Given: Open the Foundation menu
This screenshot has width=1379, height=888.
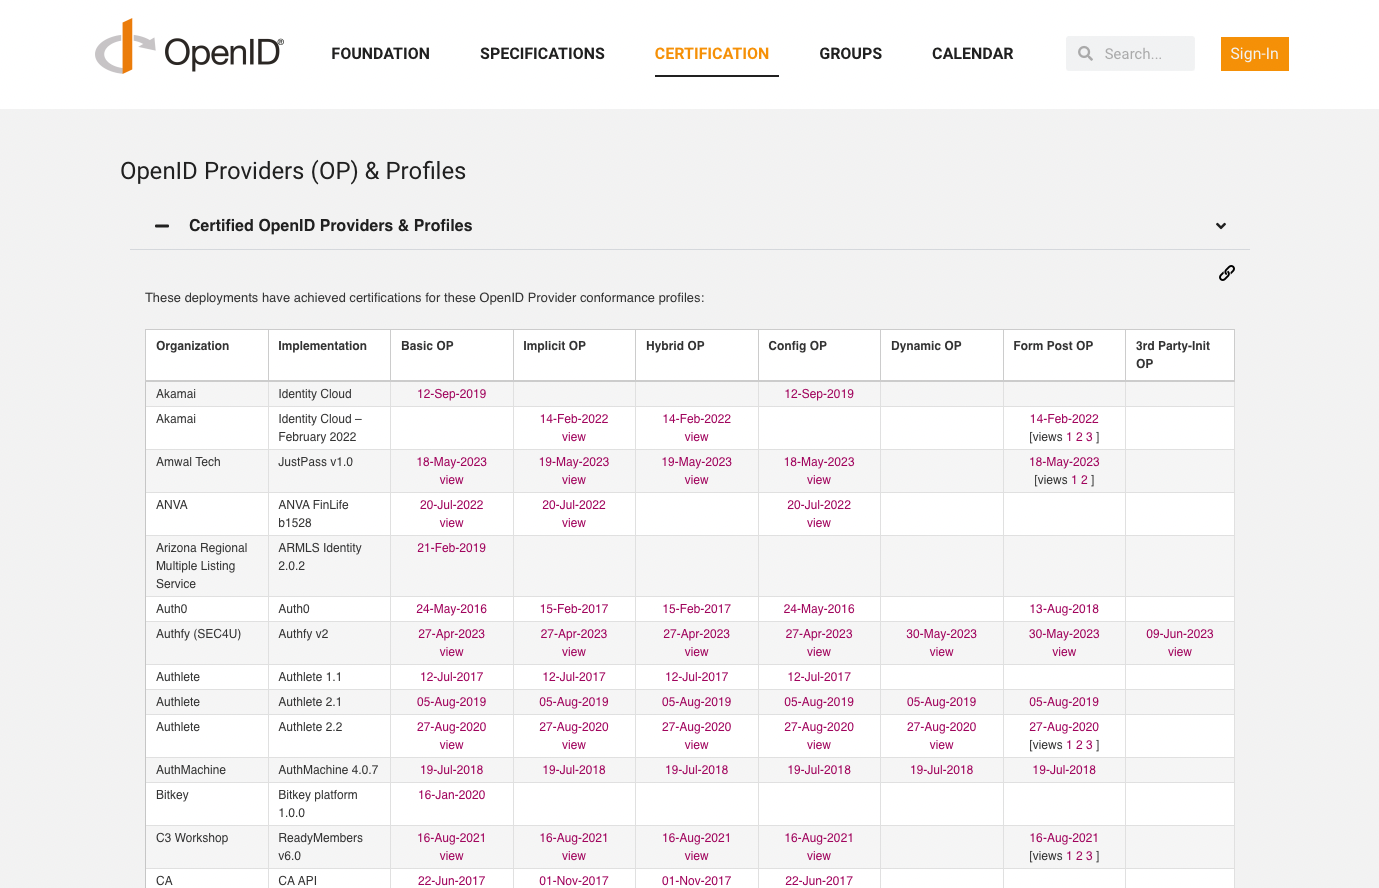Looking at the screenshot, I should 380,54.
